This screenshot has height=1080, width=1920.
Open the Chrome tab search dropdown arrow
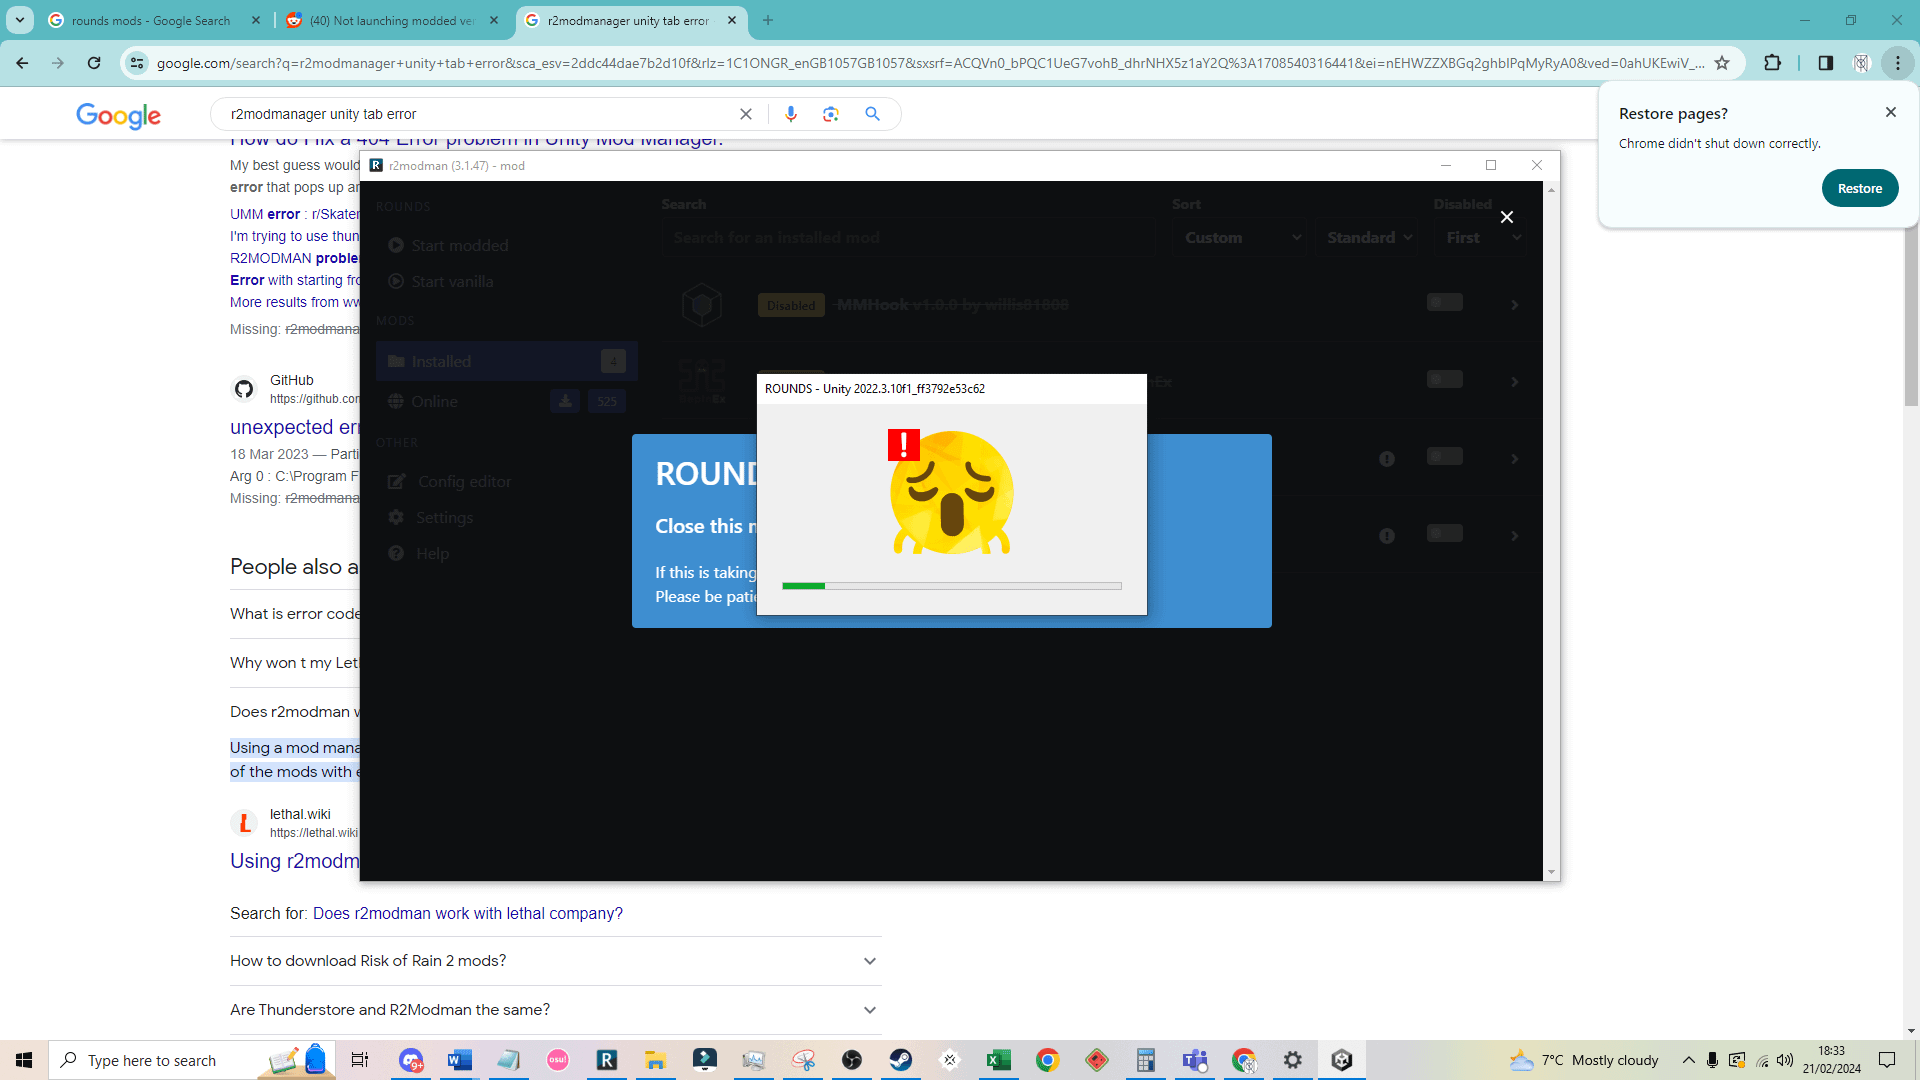(20, 20)
